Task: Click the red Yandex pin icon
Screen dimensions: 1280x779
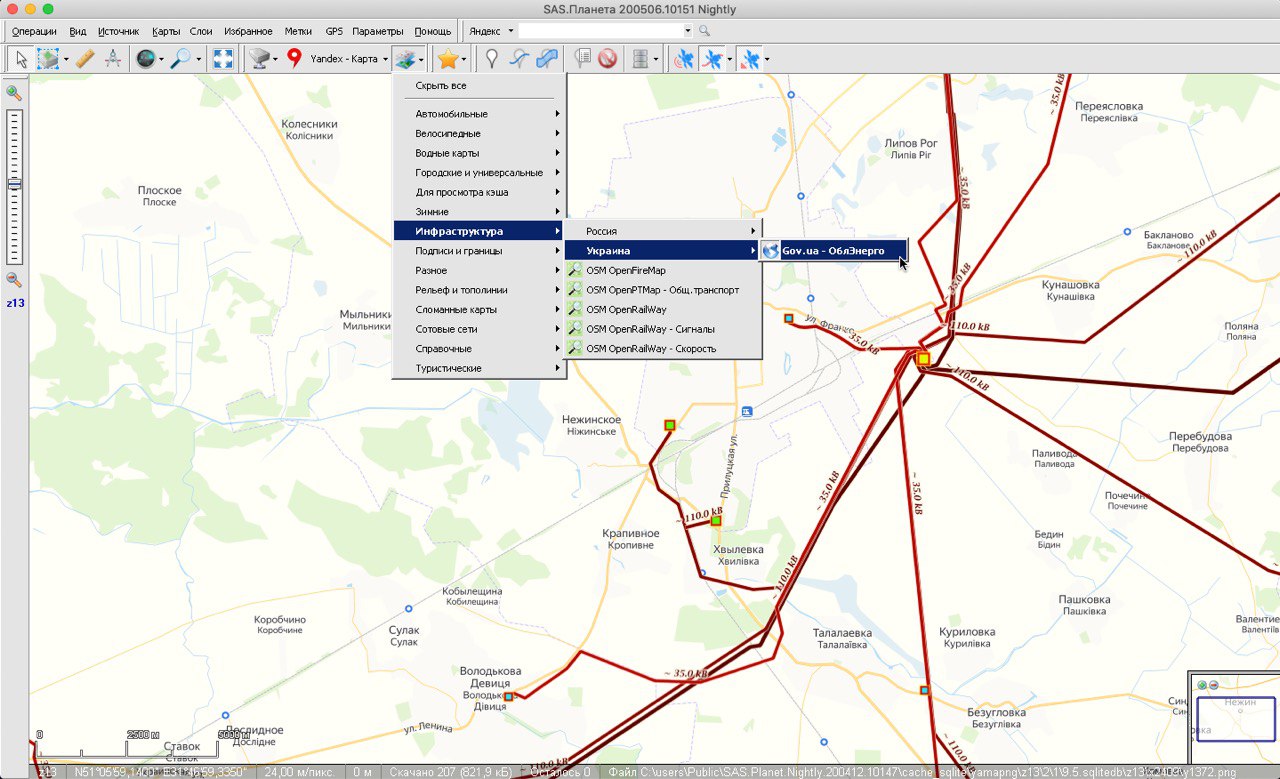Action: pyautogui.click(x=294, y=59)
